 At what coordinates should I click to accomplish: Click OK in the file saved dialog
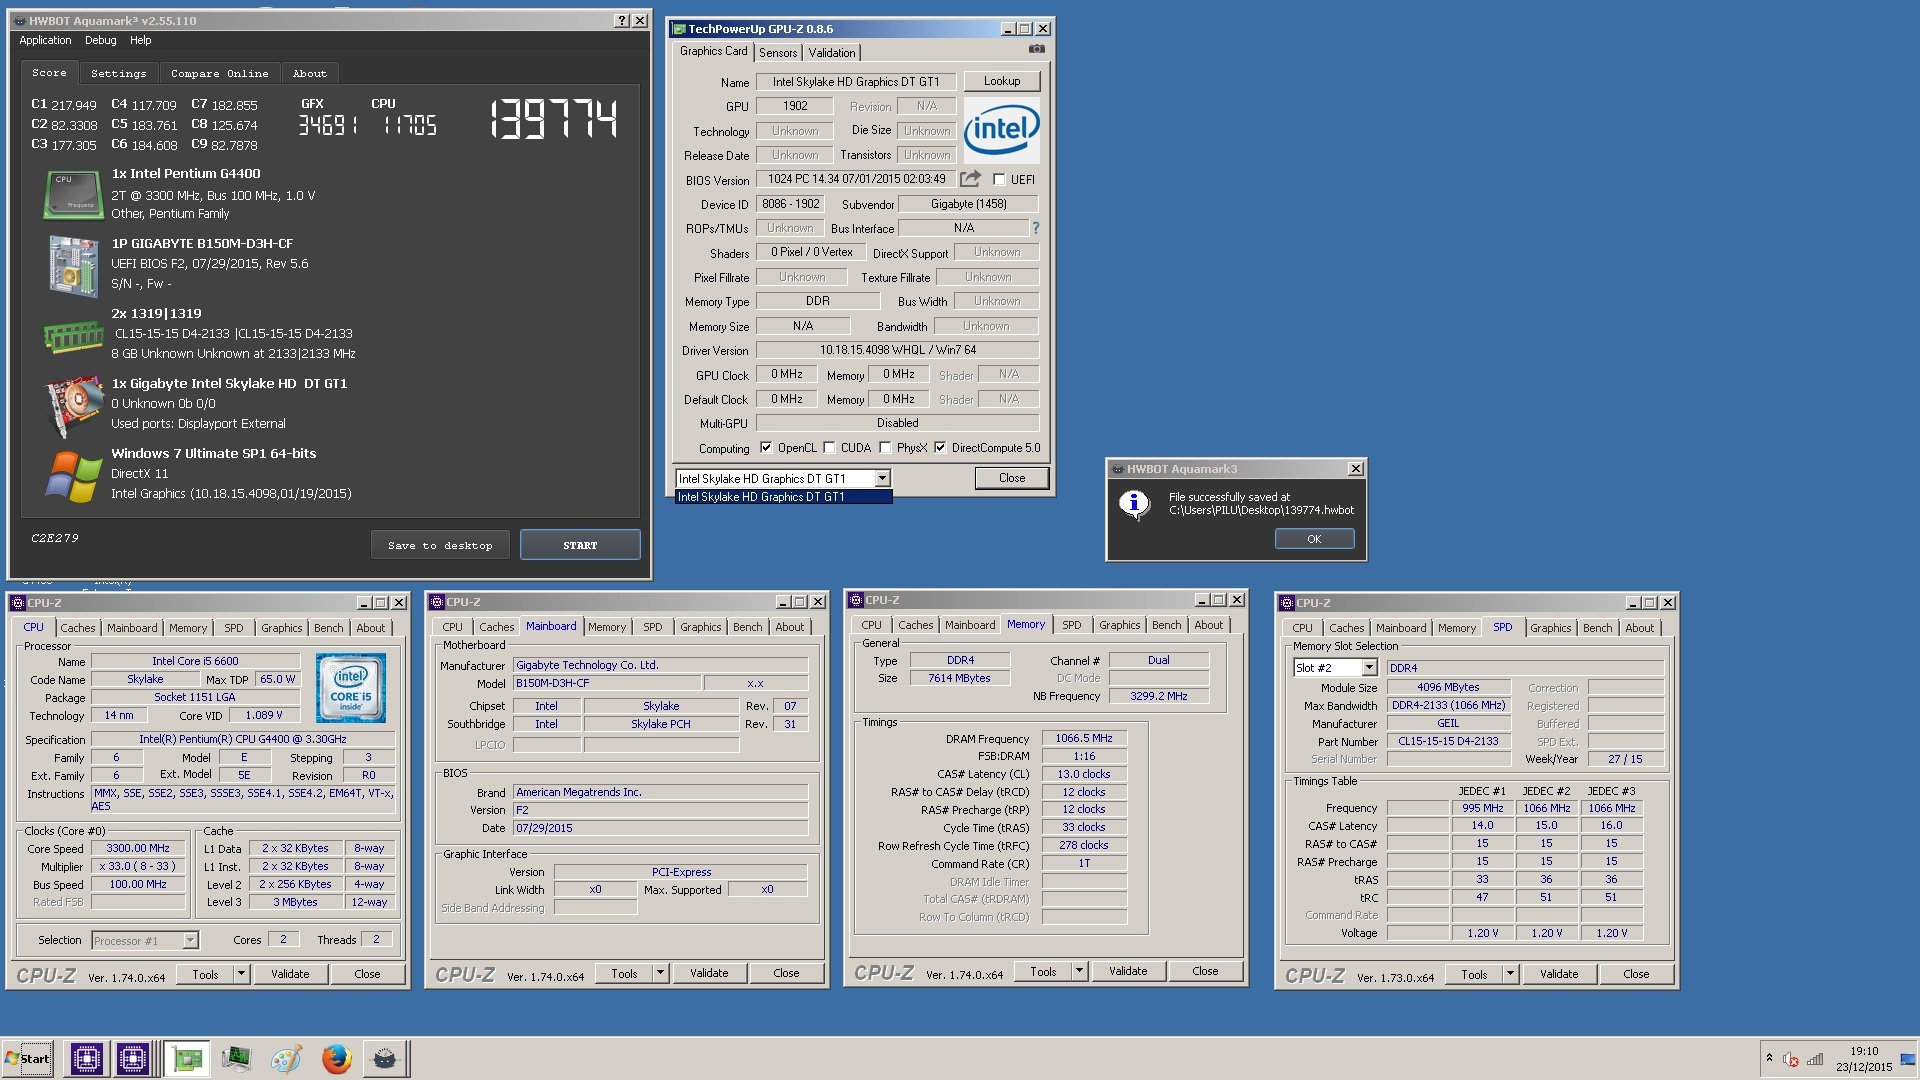click(x=1314, y=539)
